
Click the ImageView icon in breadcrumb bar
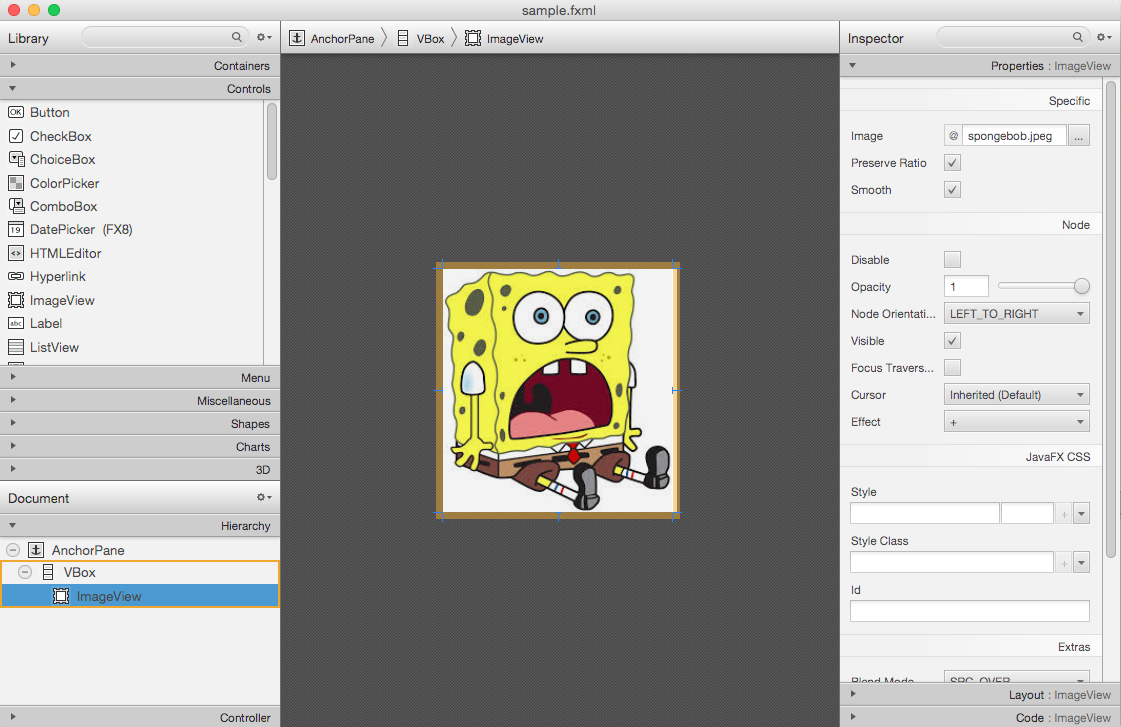(x=473, y=38)
